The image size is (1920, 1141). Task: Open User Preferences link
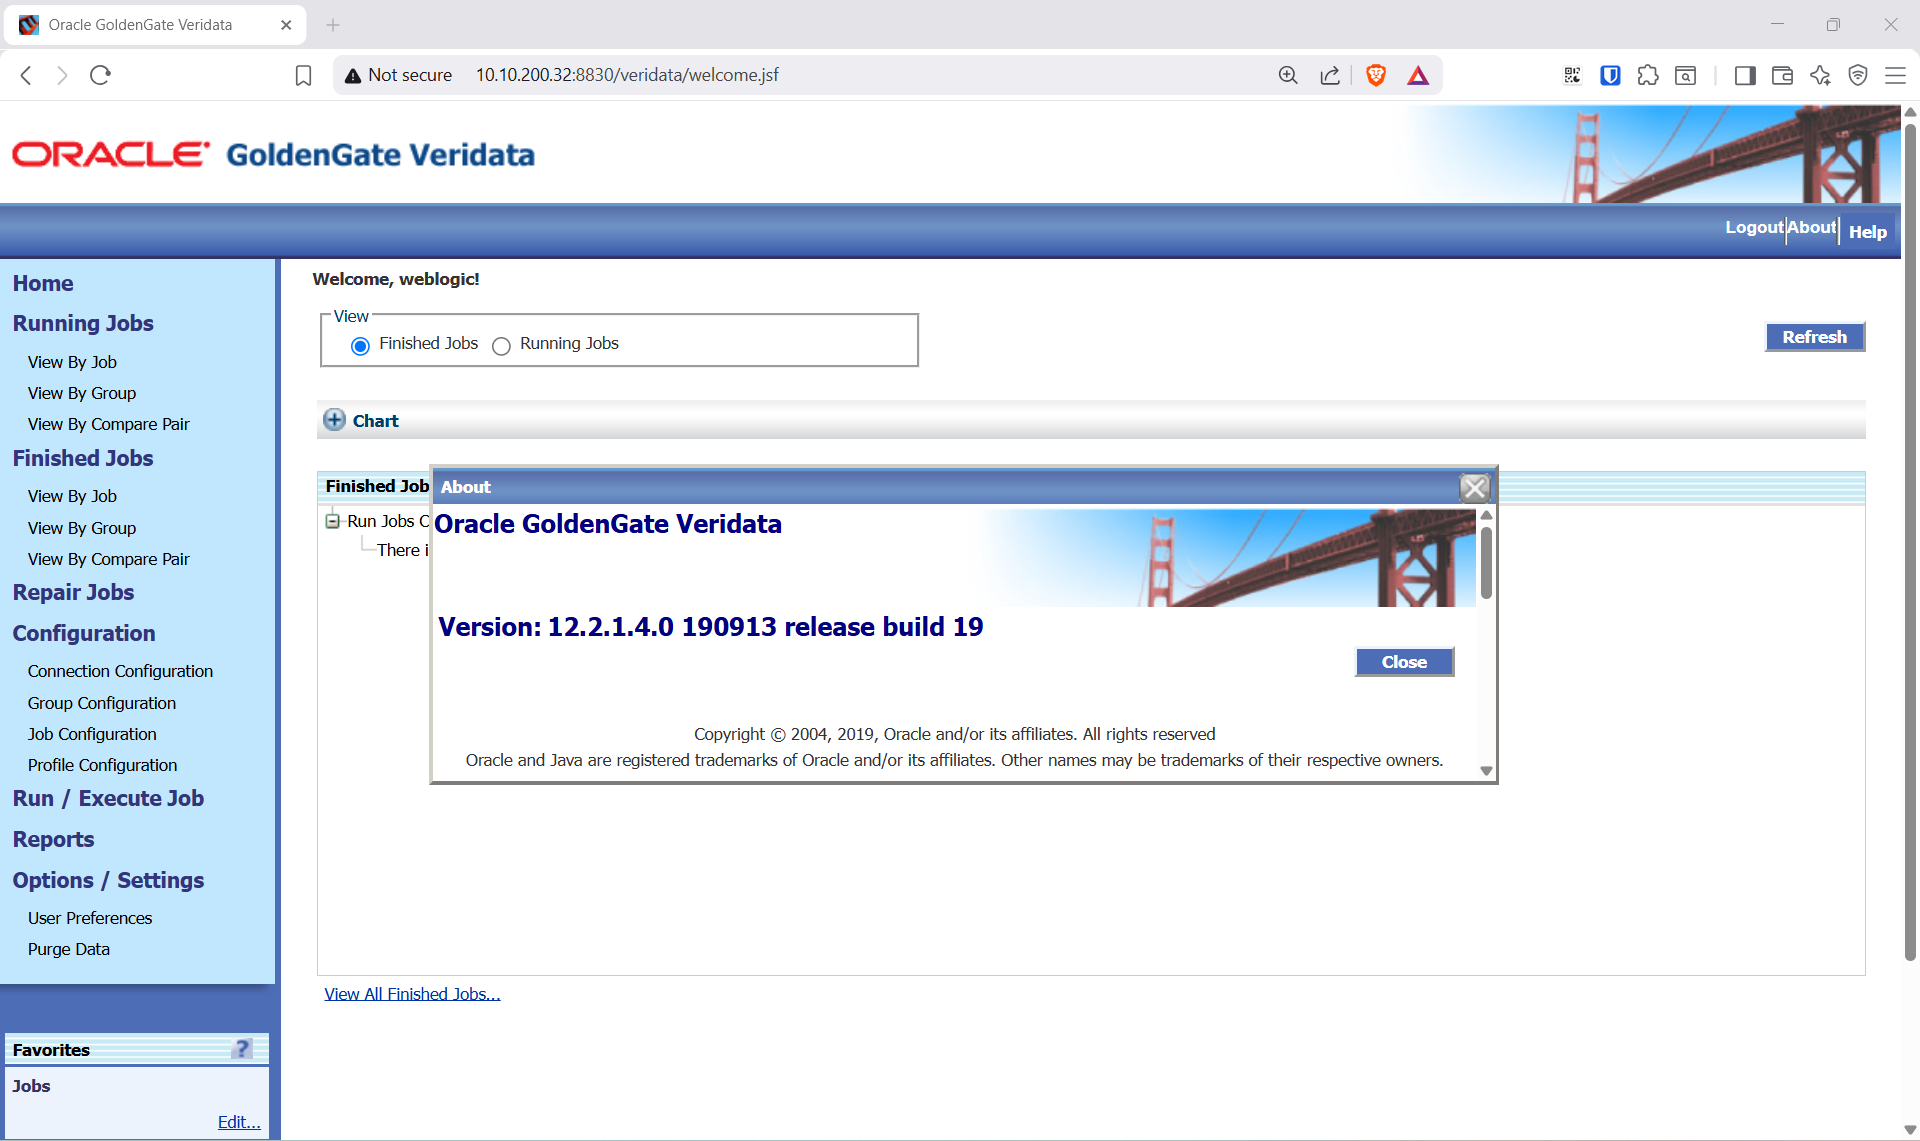(90, 918)
